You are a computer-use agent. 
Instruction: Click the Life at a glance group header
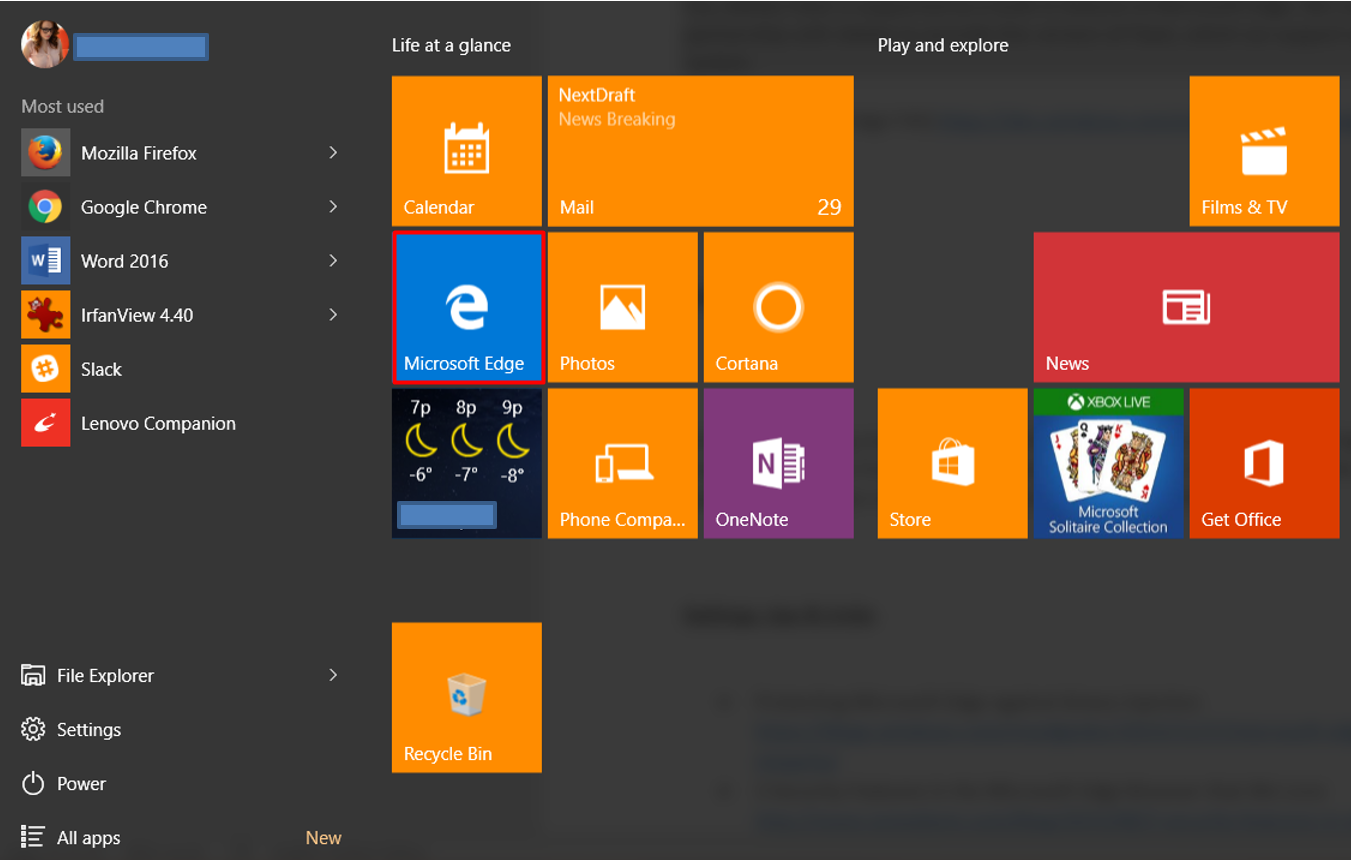[451, 45]
